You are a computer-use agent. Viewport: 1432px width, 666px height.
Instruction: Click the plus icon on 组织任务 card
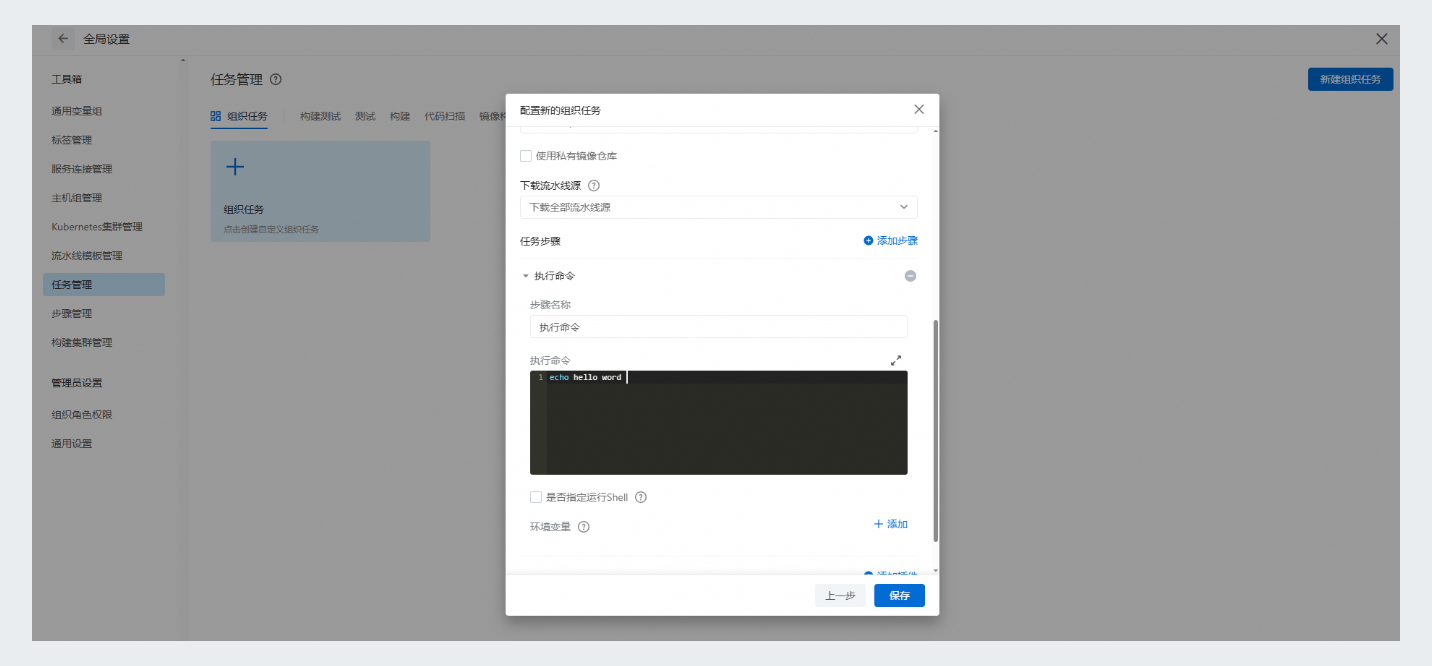coord(234,167)
